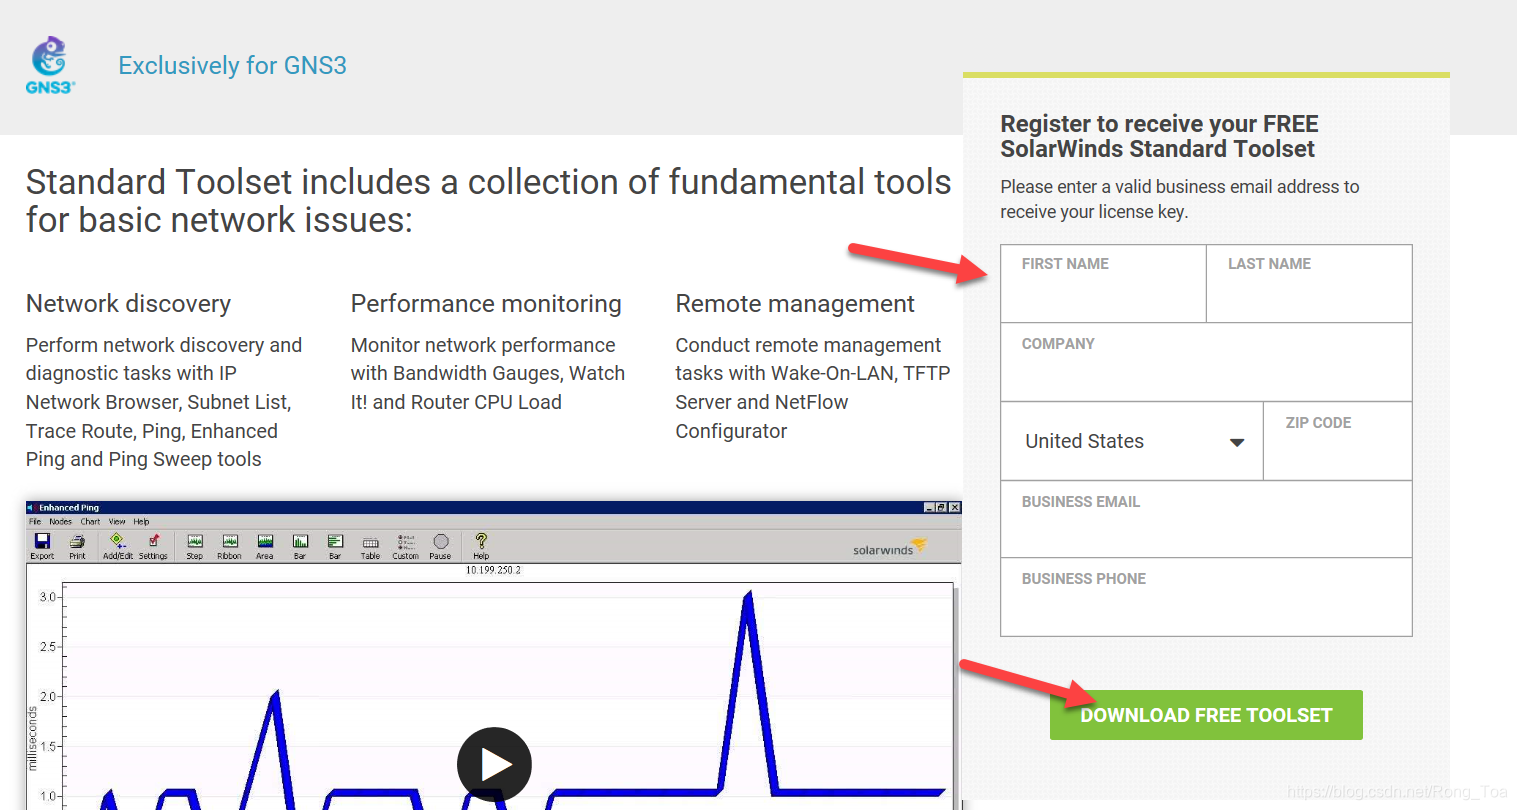Select Table view icon in Enhanced Ping
The height and width of the screenshot is (810, 1517).
(x=370, y=547)
